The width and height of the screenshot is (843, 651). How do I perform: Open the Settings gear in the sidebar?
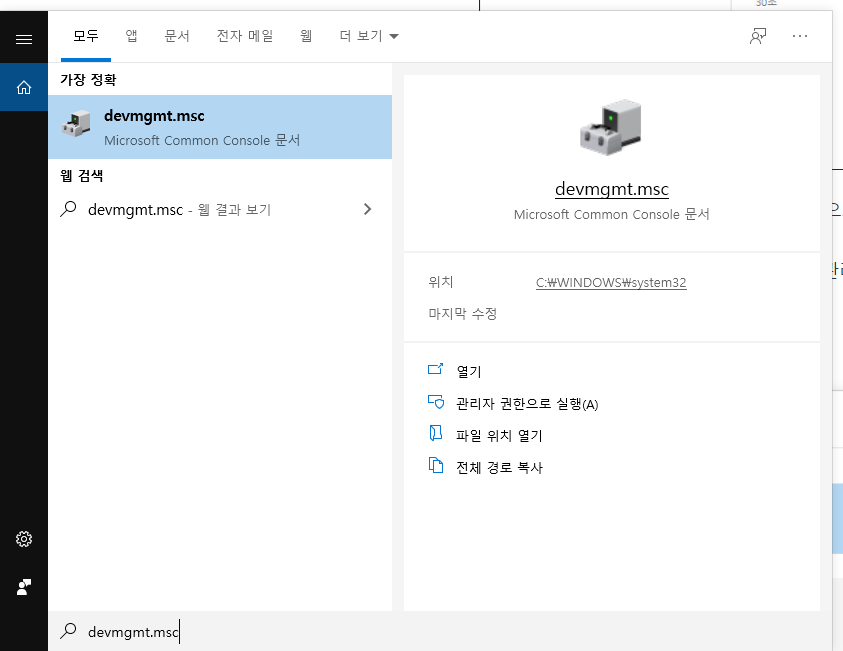coord(24,539)
